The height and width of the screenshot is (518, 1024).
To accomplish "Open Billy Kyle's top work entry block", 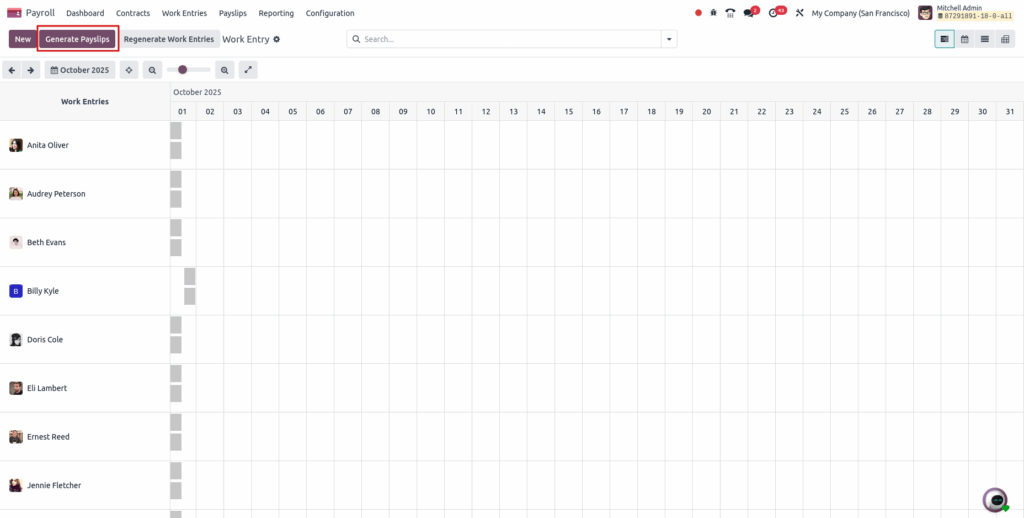I will tap(189, 276).
